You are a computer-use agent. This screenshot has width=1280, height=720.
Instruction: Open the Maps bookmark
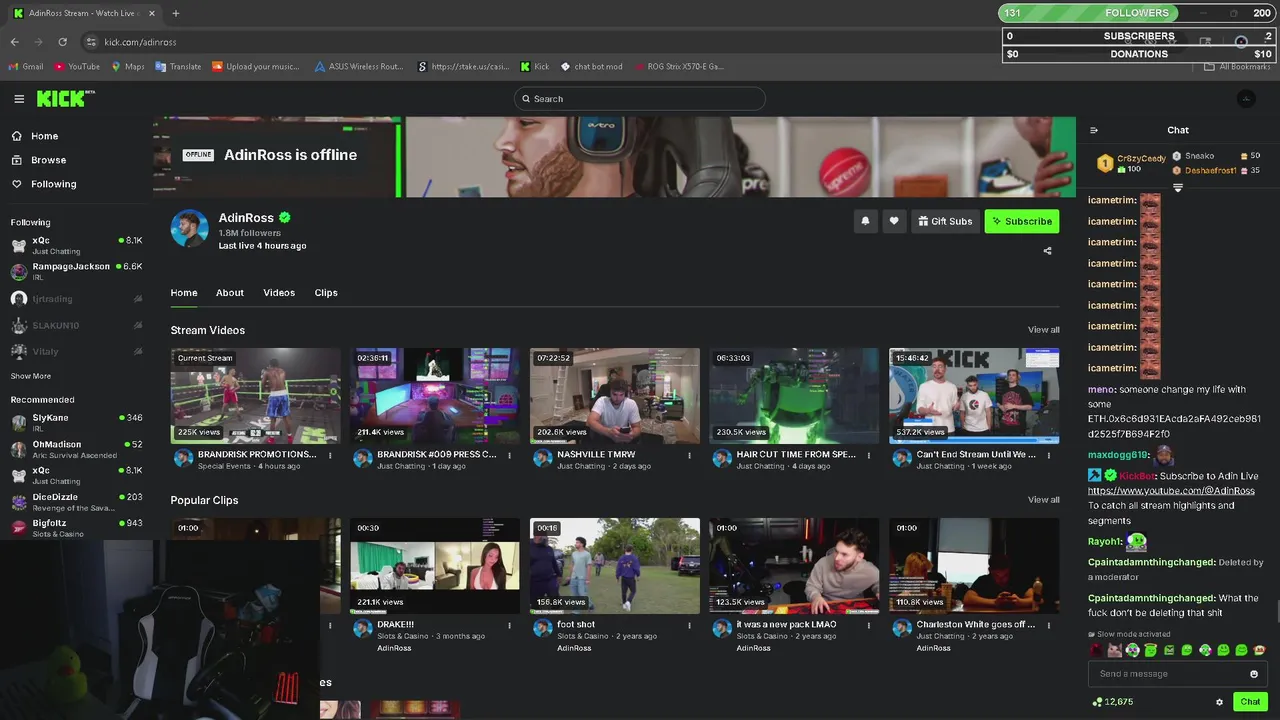(128, 67)
